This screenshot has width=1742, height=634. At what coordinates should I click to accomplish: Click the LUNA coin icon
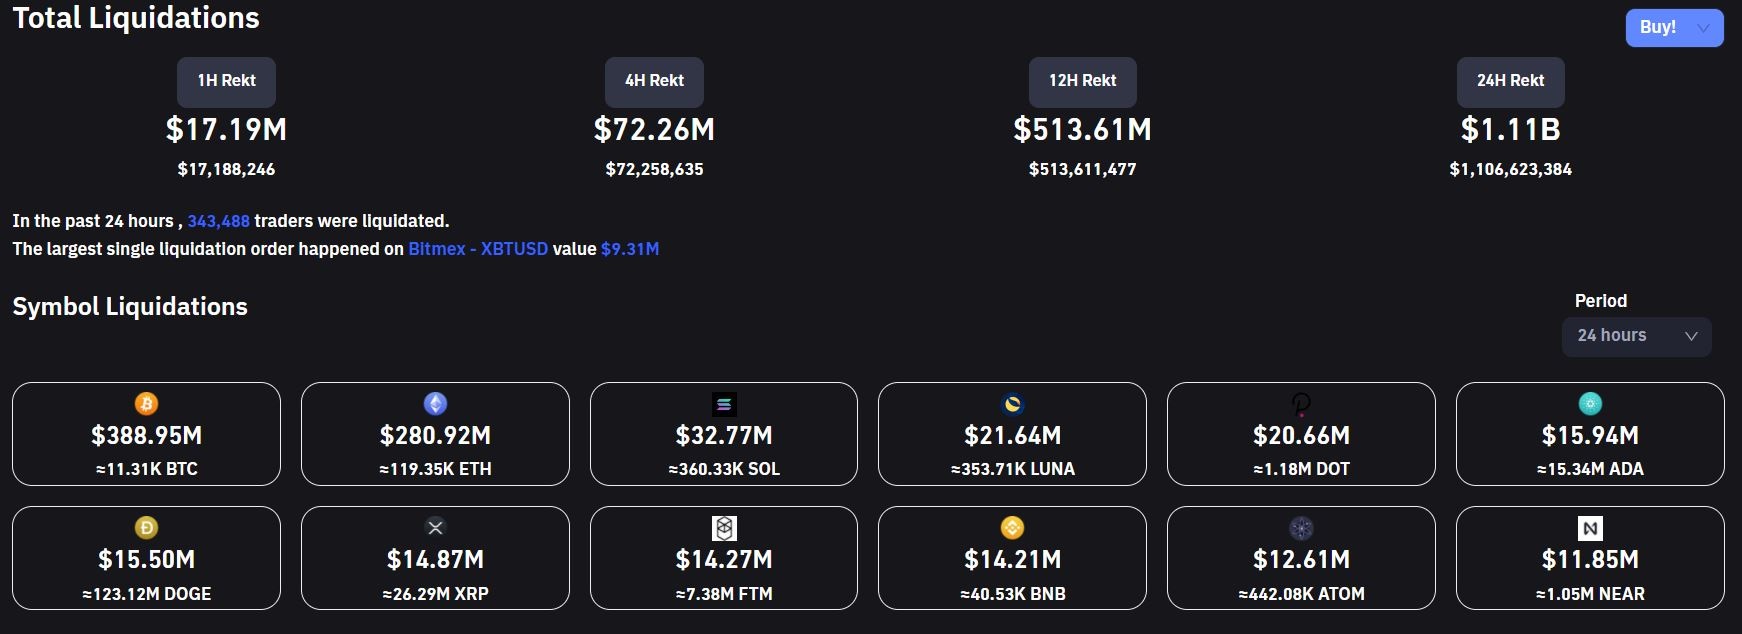[x=1012, y=404]
